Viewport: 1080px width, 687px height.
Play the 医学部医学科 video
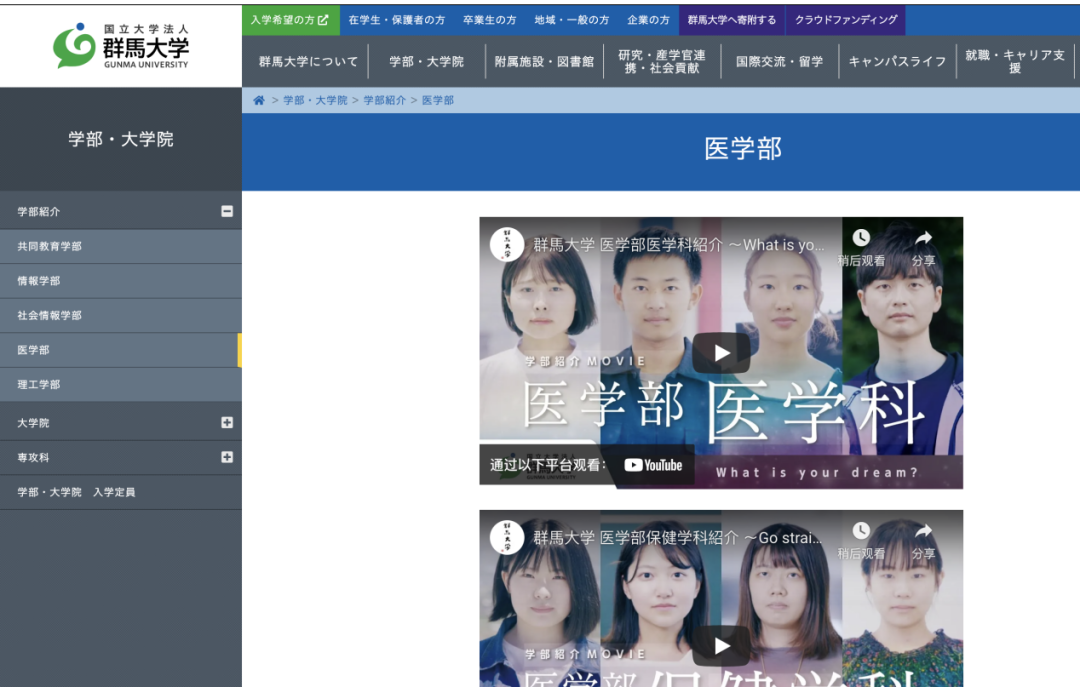coord(721,353)
